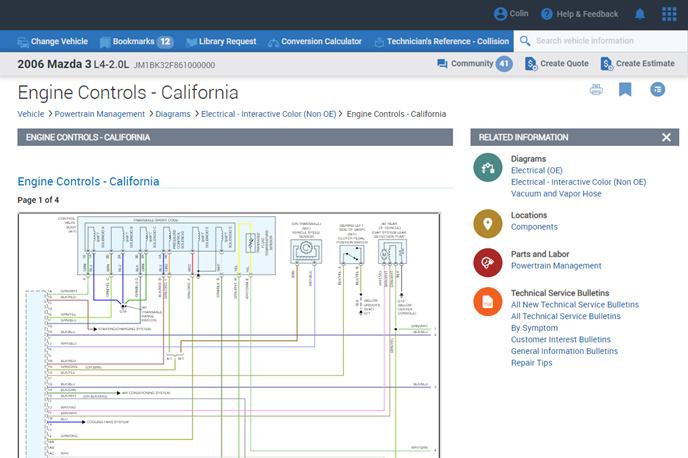Open bulletins By Symptom link

(x=534, y=328)
